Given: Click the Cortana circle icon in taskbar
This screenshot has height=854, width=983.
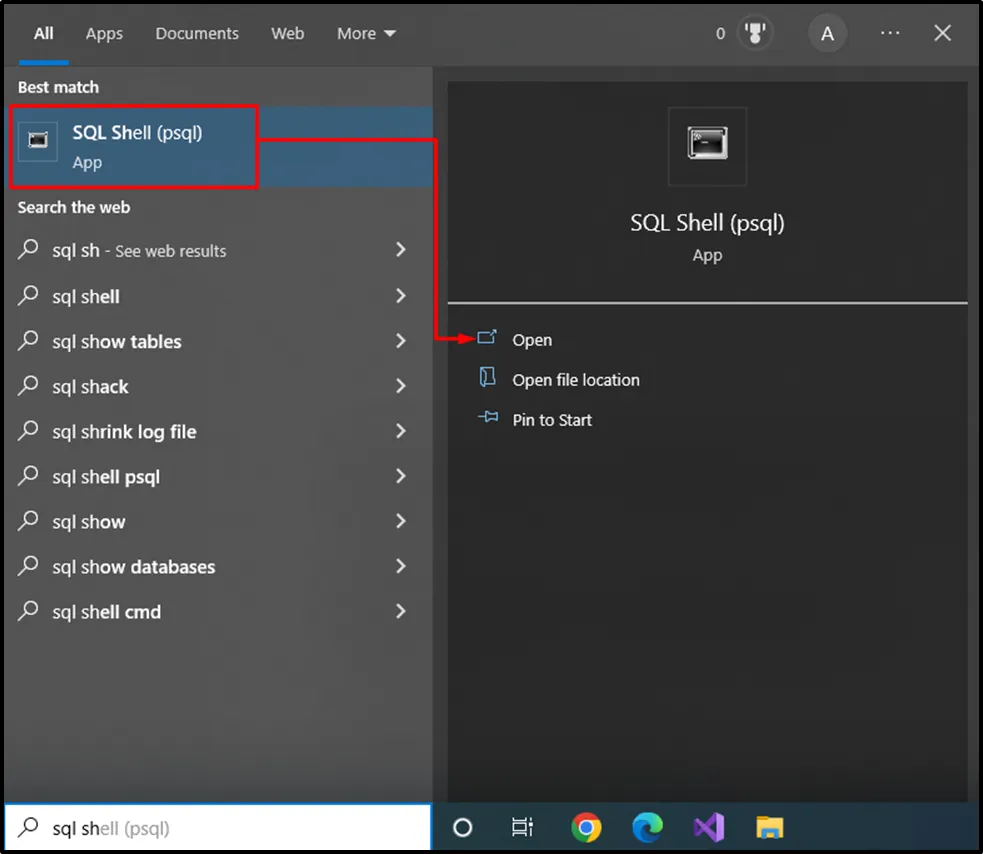Looking at the screenshot, I should tap(462, 827).
